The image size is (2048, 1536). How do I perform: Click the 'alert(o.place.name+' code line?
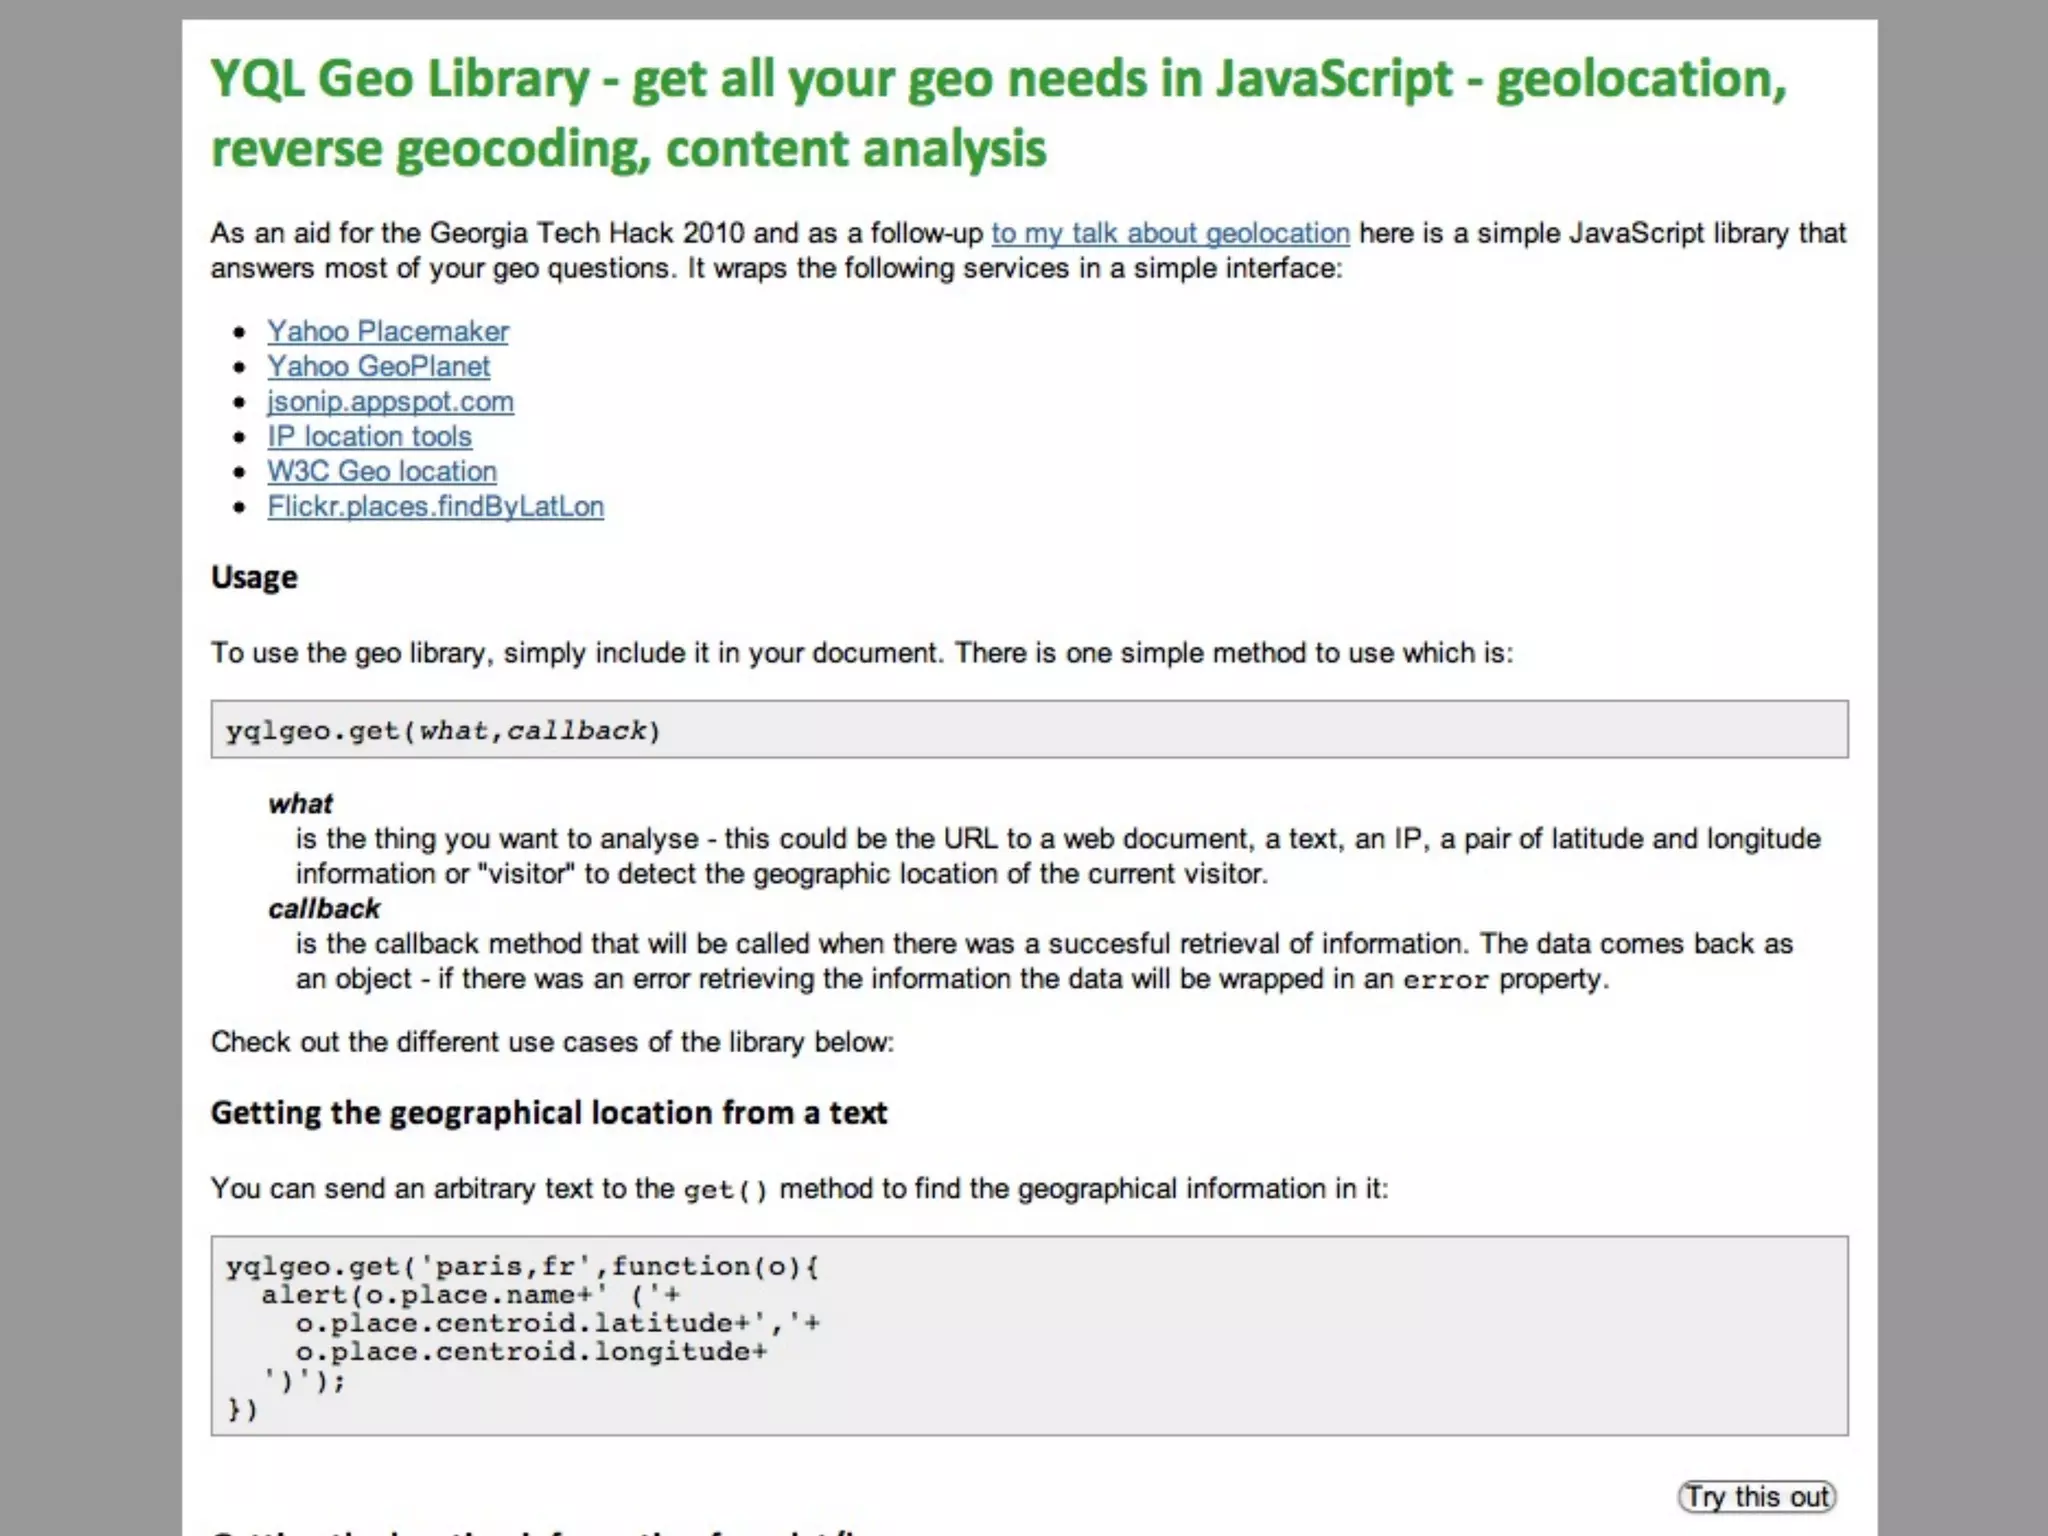(x=470, y=1295)
